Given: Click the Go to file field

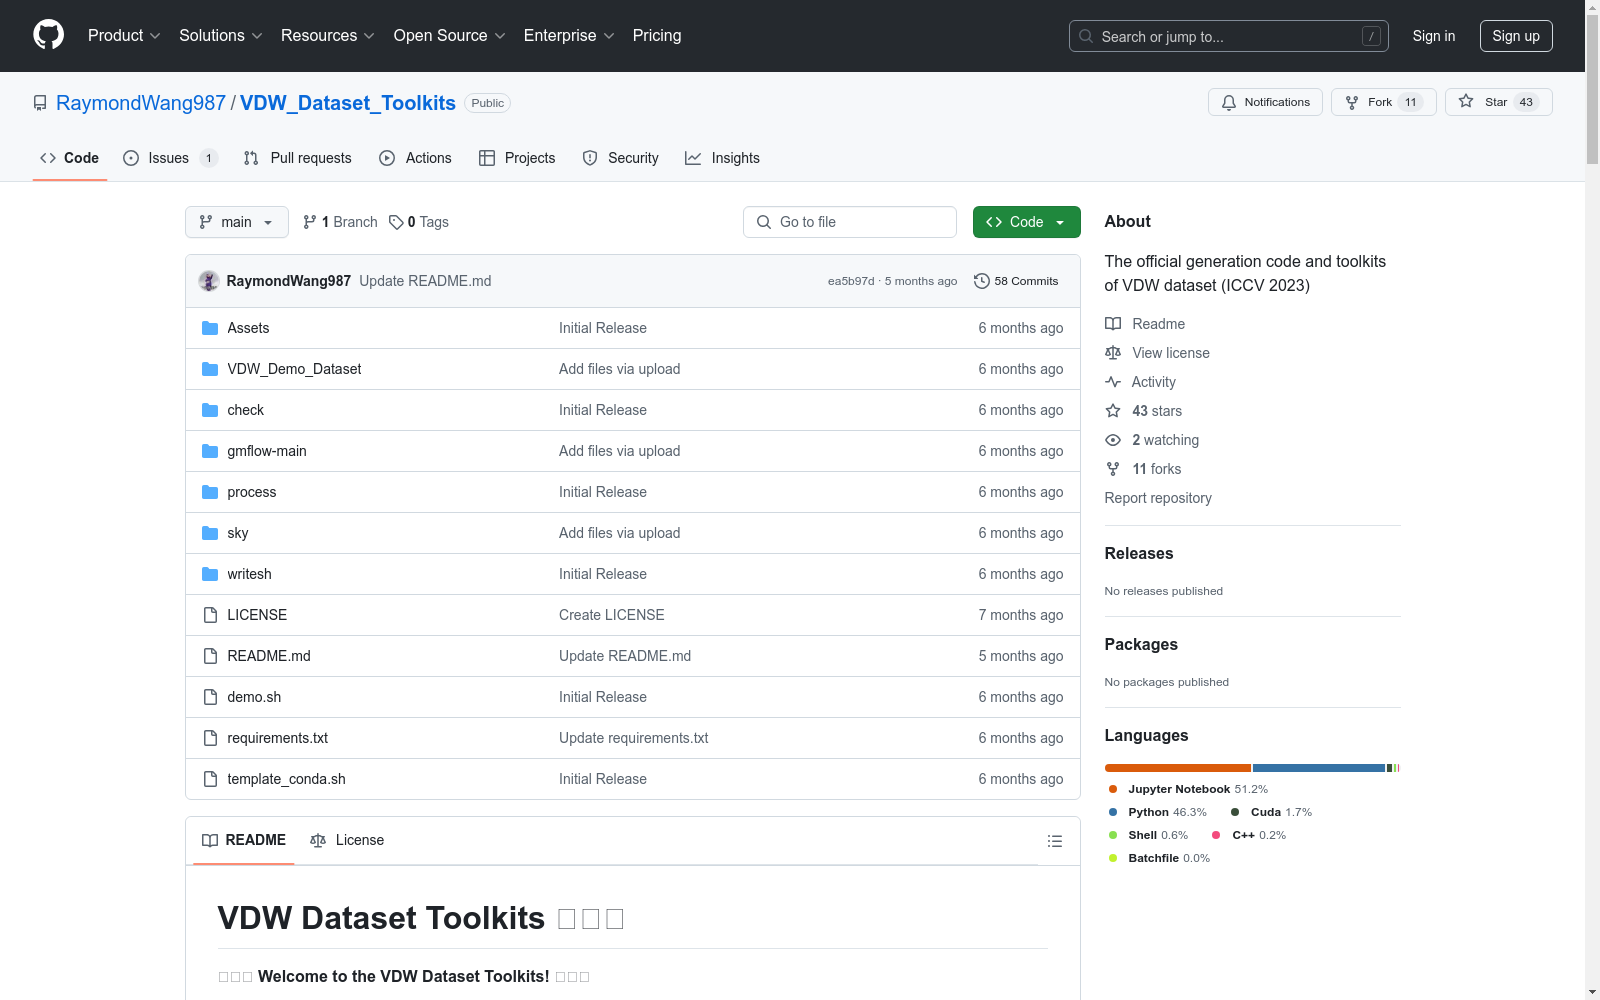Looking at the screenshot, I should (x=850, y=222).
